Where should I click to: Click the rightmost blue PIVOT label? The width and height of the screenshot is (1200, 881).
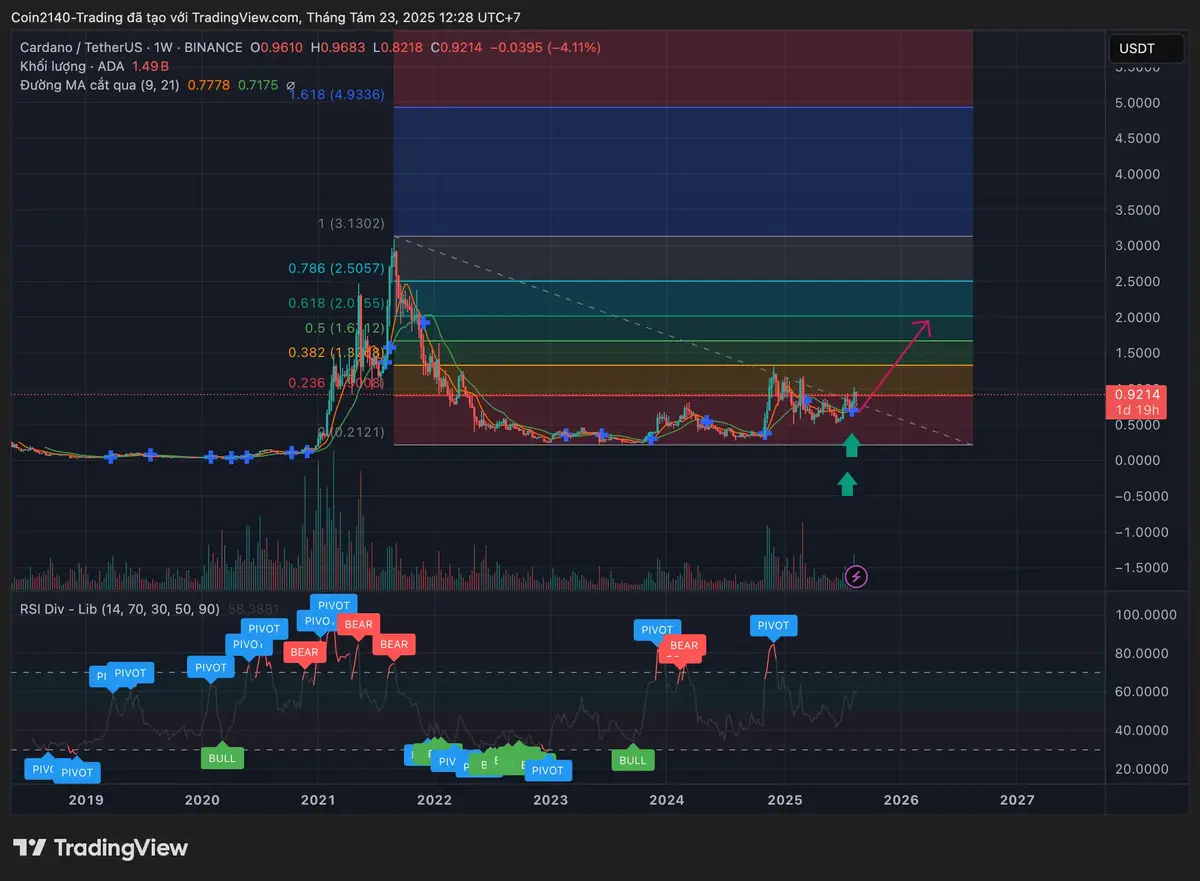click(x=773, y=626)
